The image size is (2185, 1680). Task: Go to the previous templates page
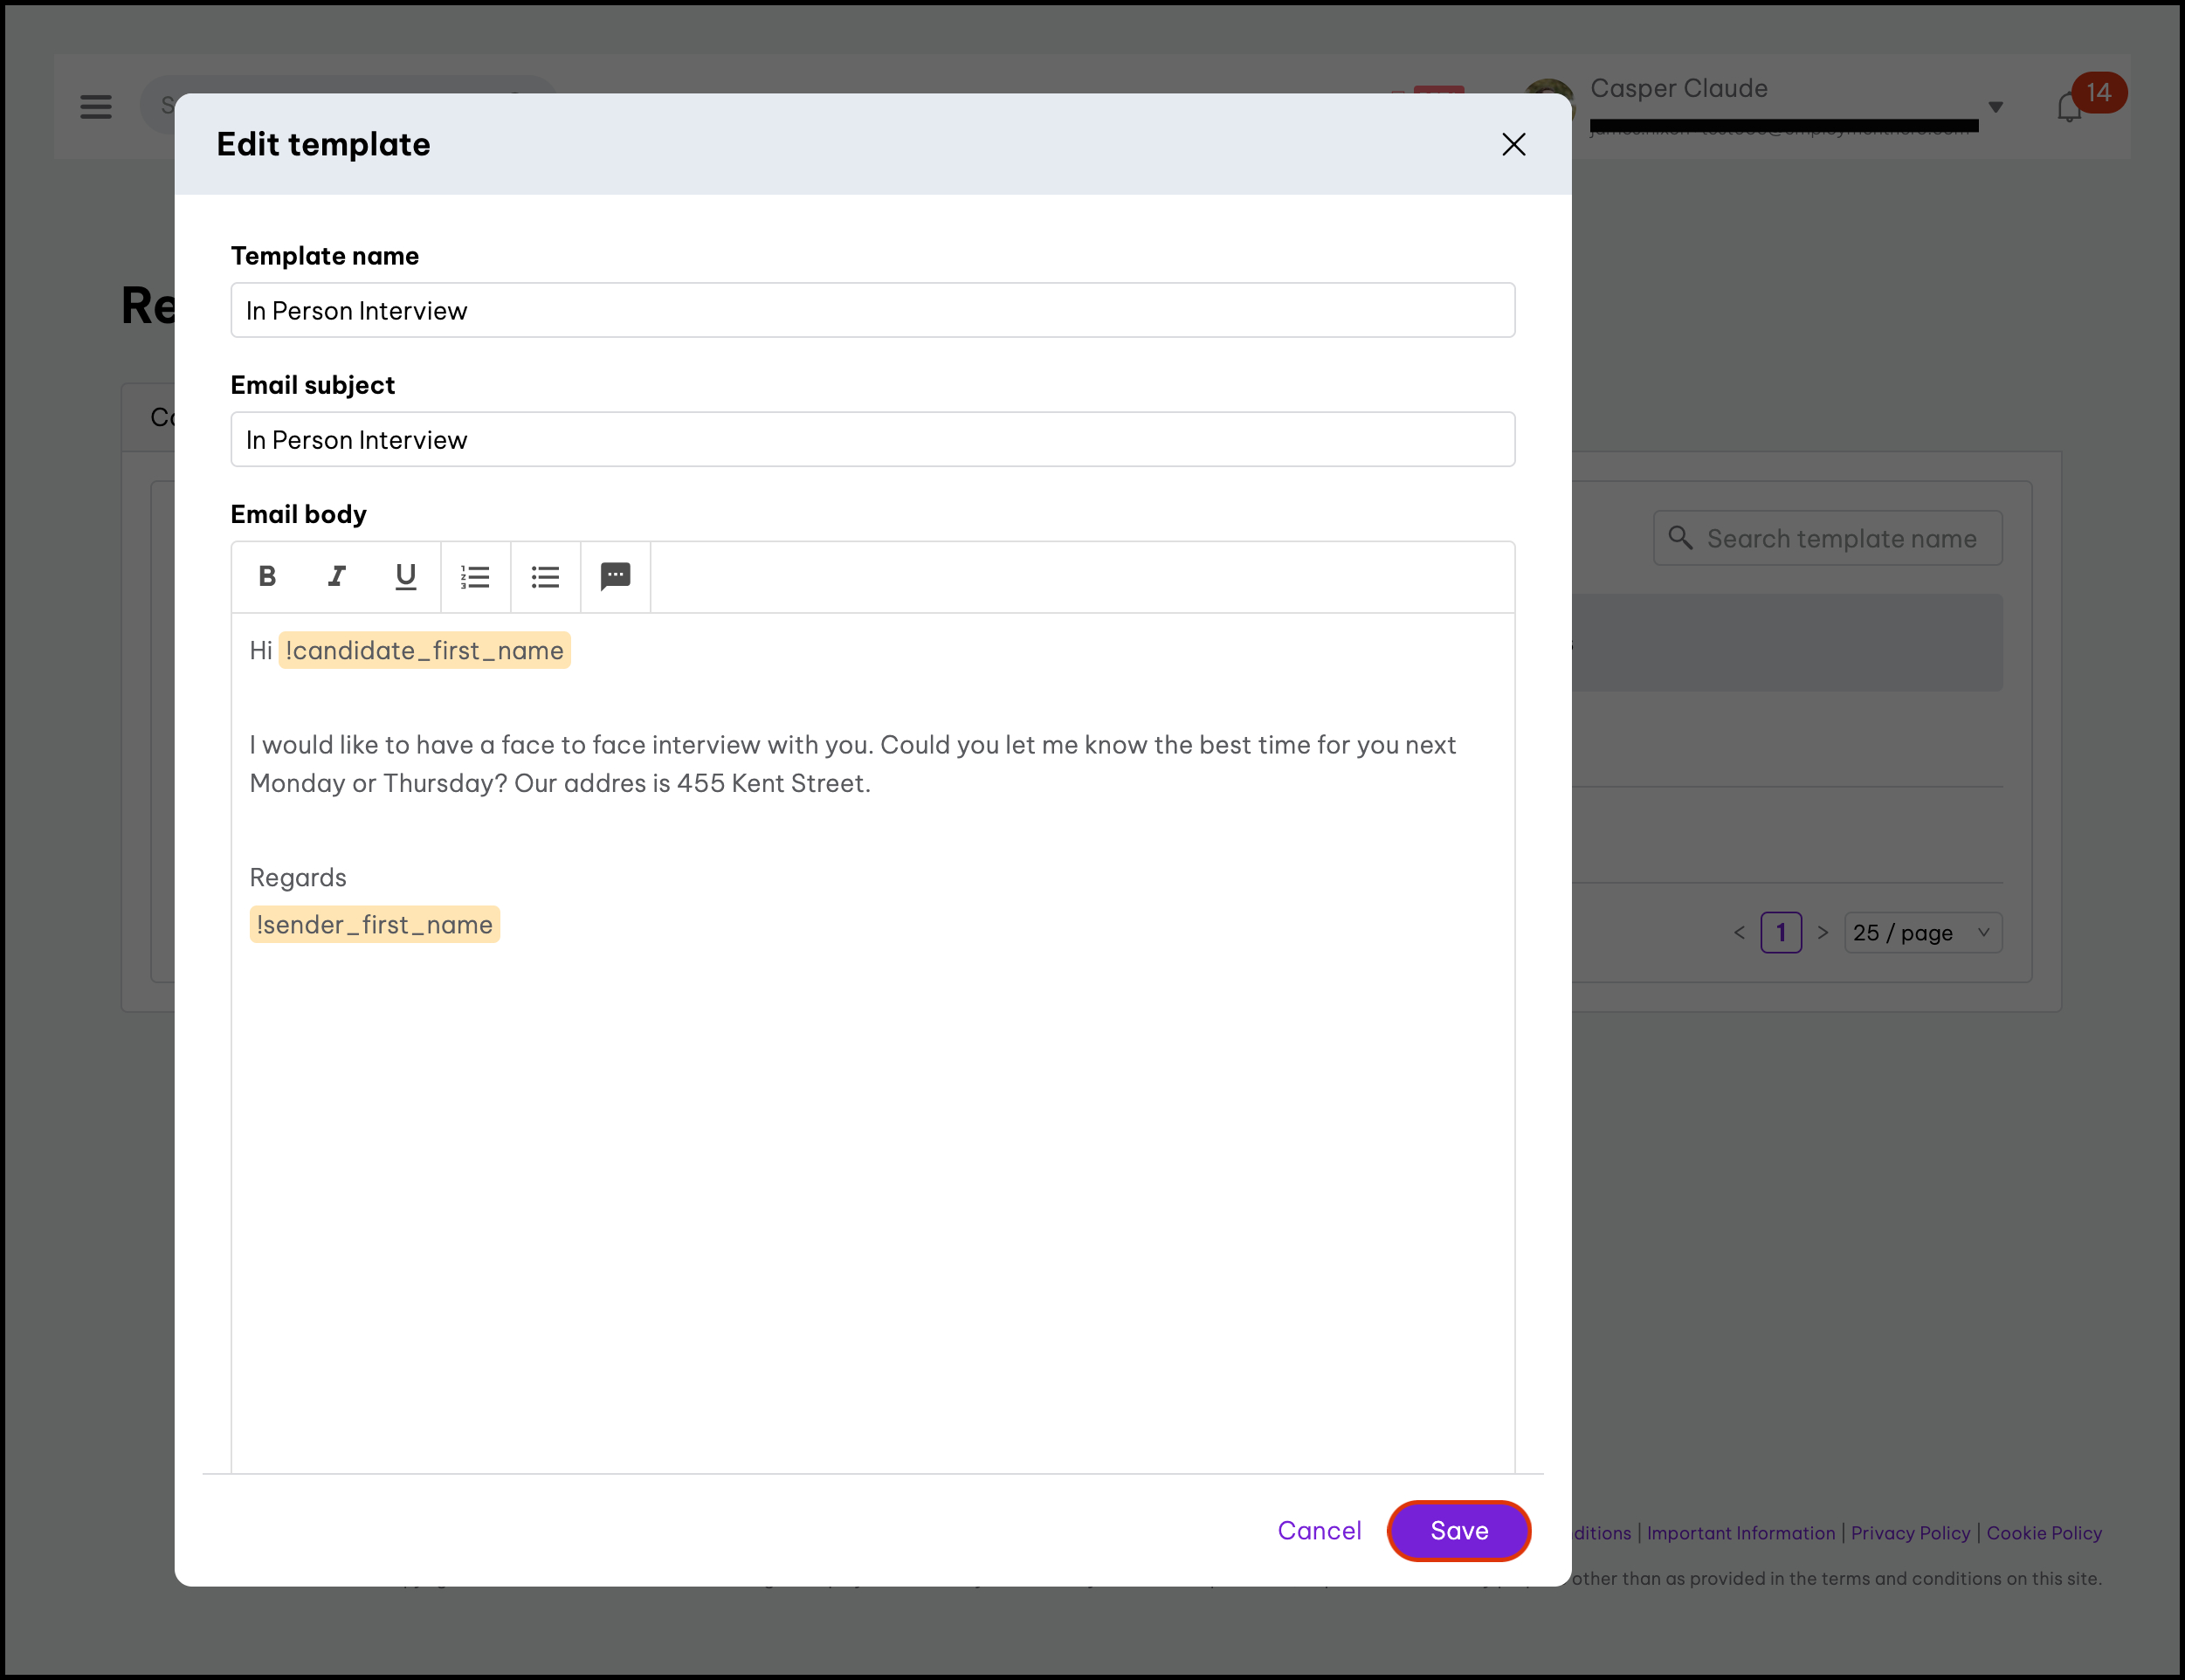point(1739,932)
